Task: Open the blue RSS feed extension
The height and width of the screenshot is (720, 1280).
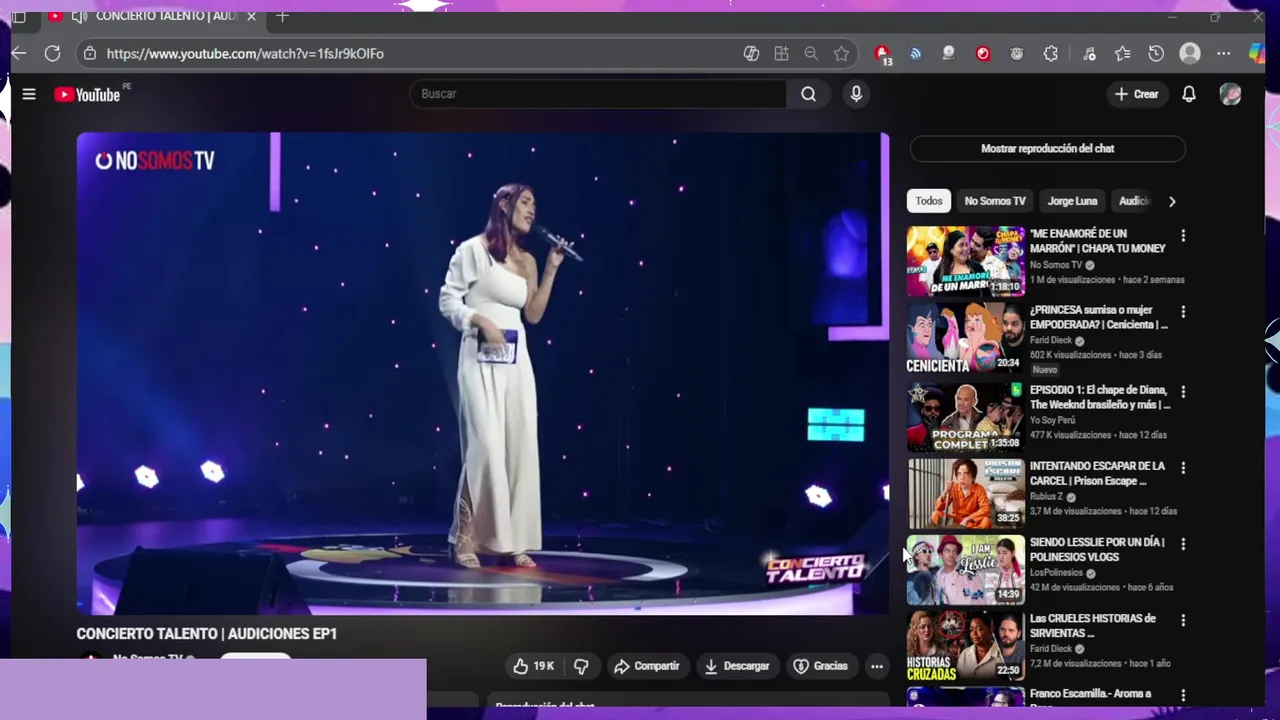Action: click(915, 54)
